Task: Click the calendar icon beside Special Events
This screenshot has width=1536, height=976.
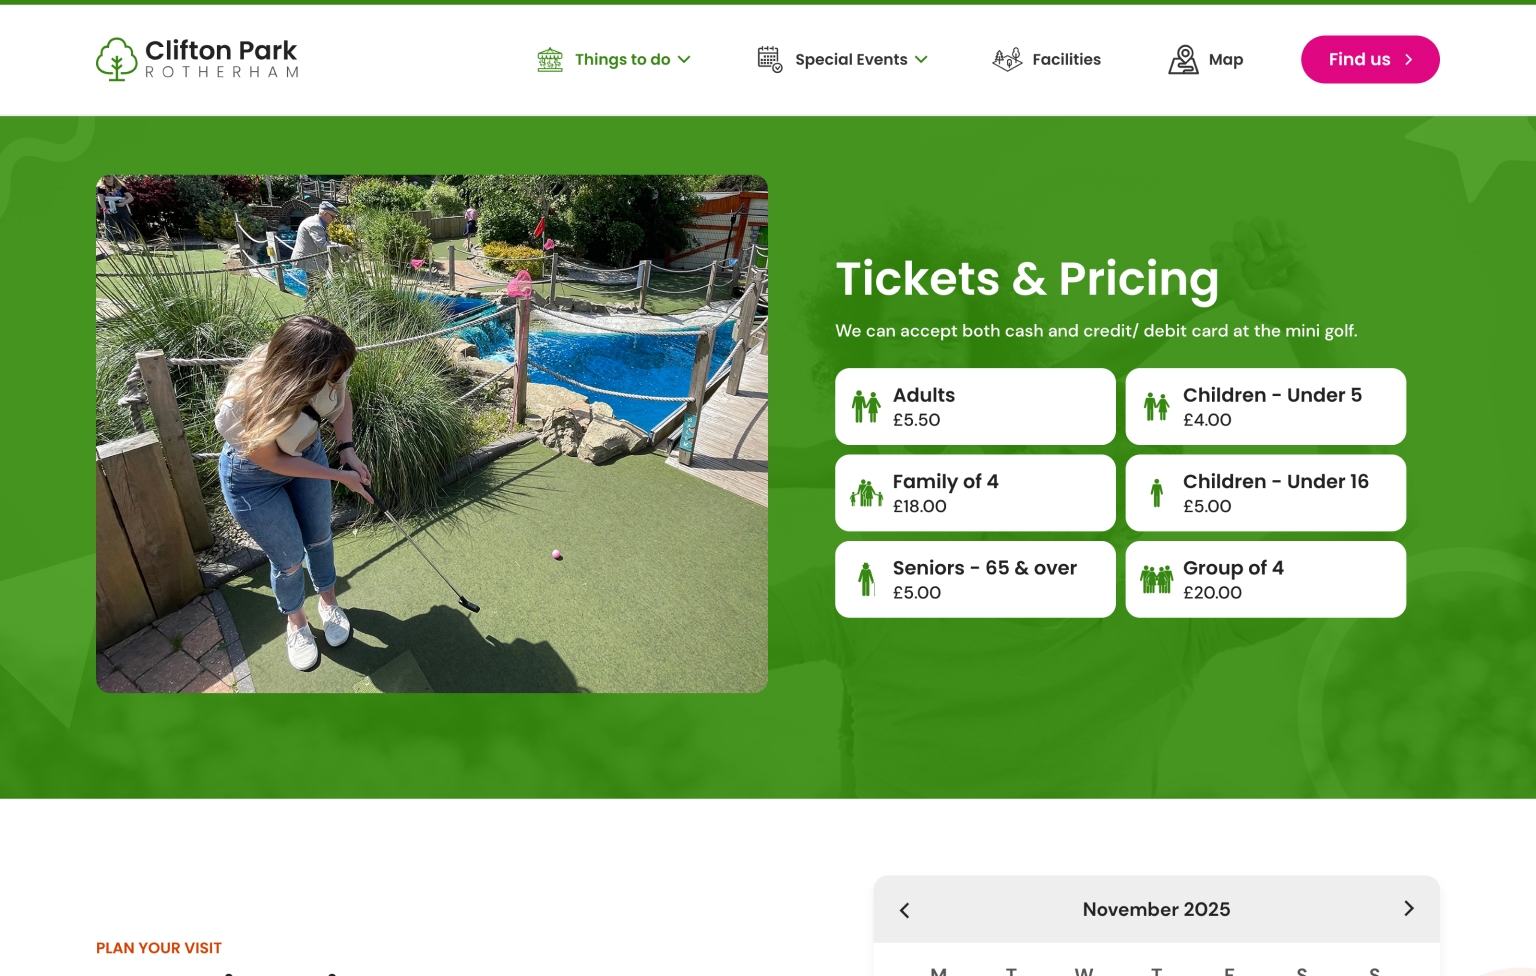Action: (x=770, y=60)
